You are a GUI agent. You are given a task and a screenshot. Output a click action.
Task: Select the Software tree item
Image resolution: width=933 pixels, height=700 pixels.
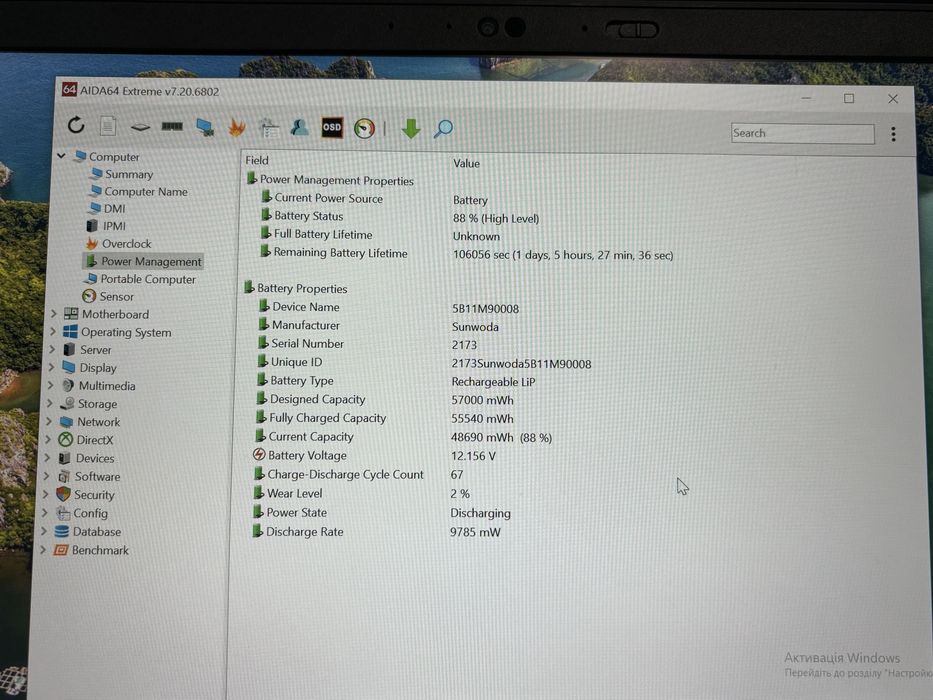pyautogui.click(x=89, y=476)
